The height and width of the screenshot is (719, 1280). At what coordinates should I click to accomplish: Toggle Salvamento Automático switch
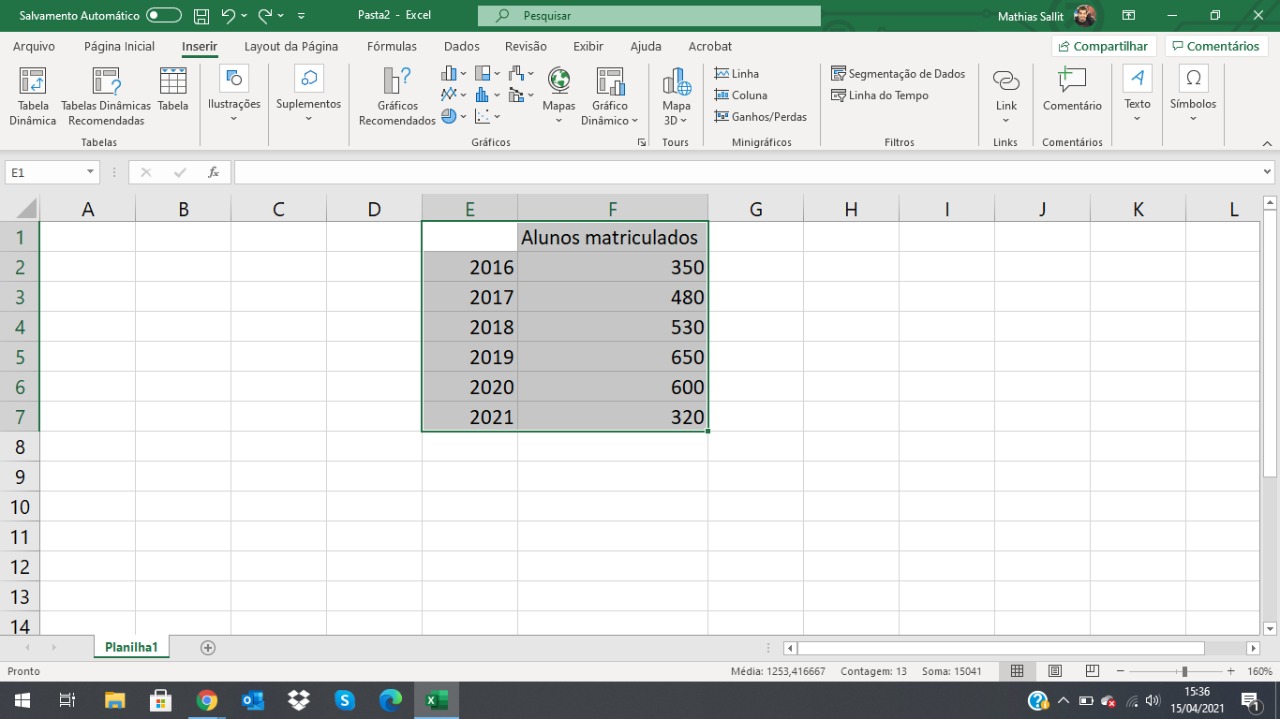coord(163,16)
